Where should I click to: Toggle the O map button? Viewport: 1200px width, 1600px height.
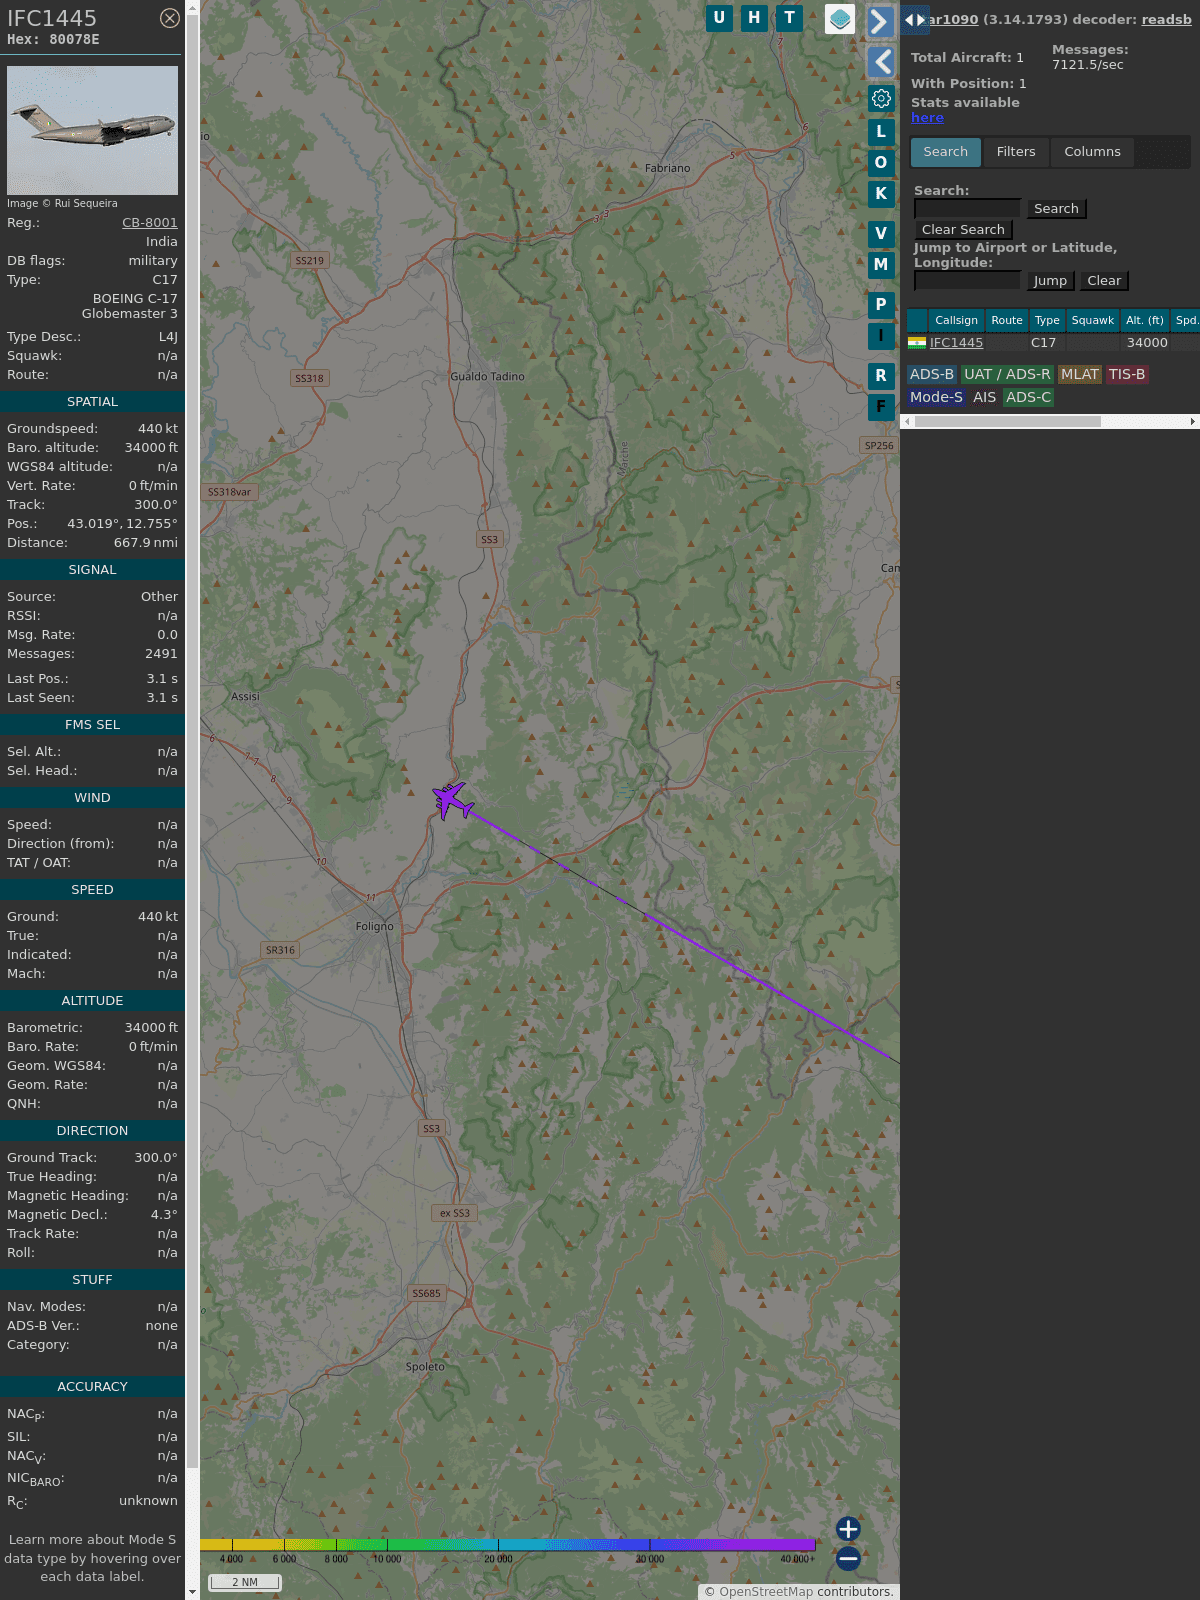point(881,162)
